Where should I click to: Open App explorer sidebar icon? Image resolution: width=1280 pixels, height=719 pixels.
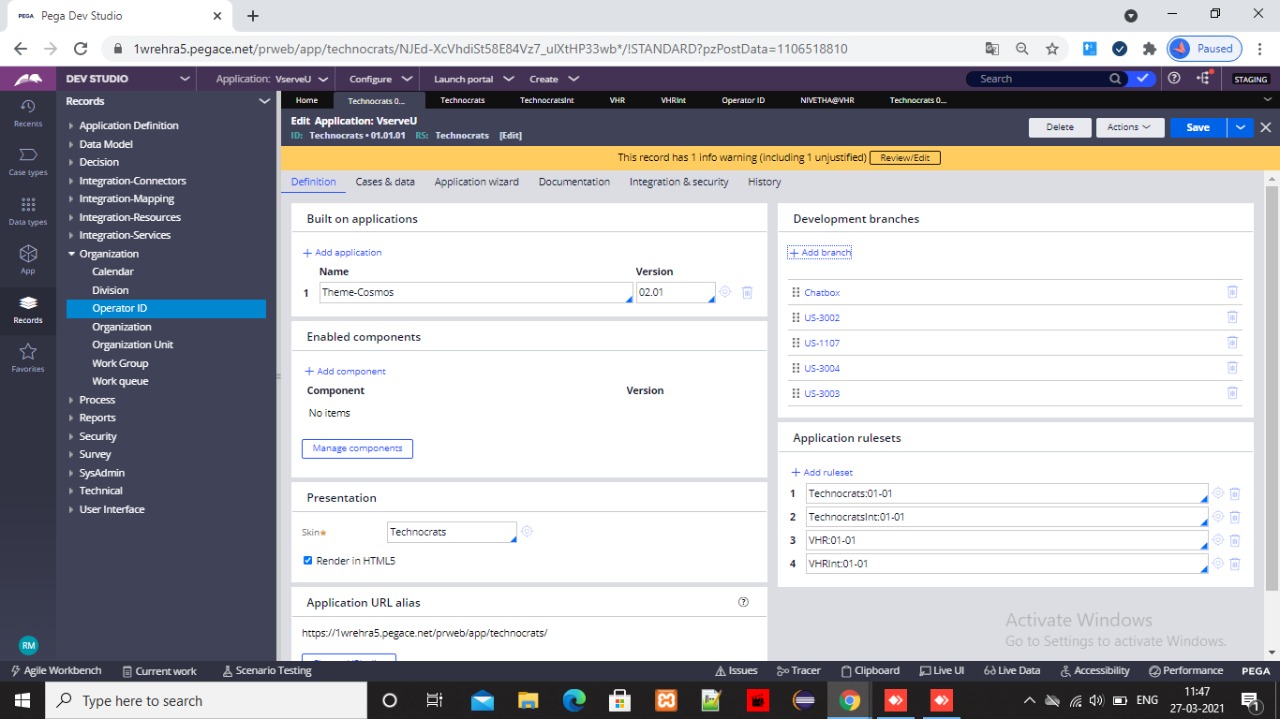click(x=28, y=260)
